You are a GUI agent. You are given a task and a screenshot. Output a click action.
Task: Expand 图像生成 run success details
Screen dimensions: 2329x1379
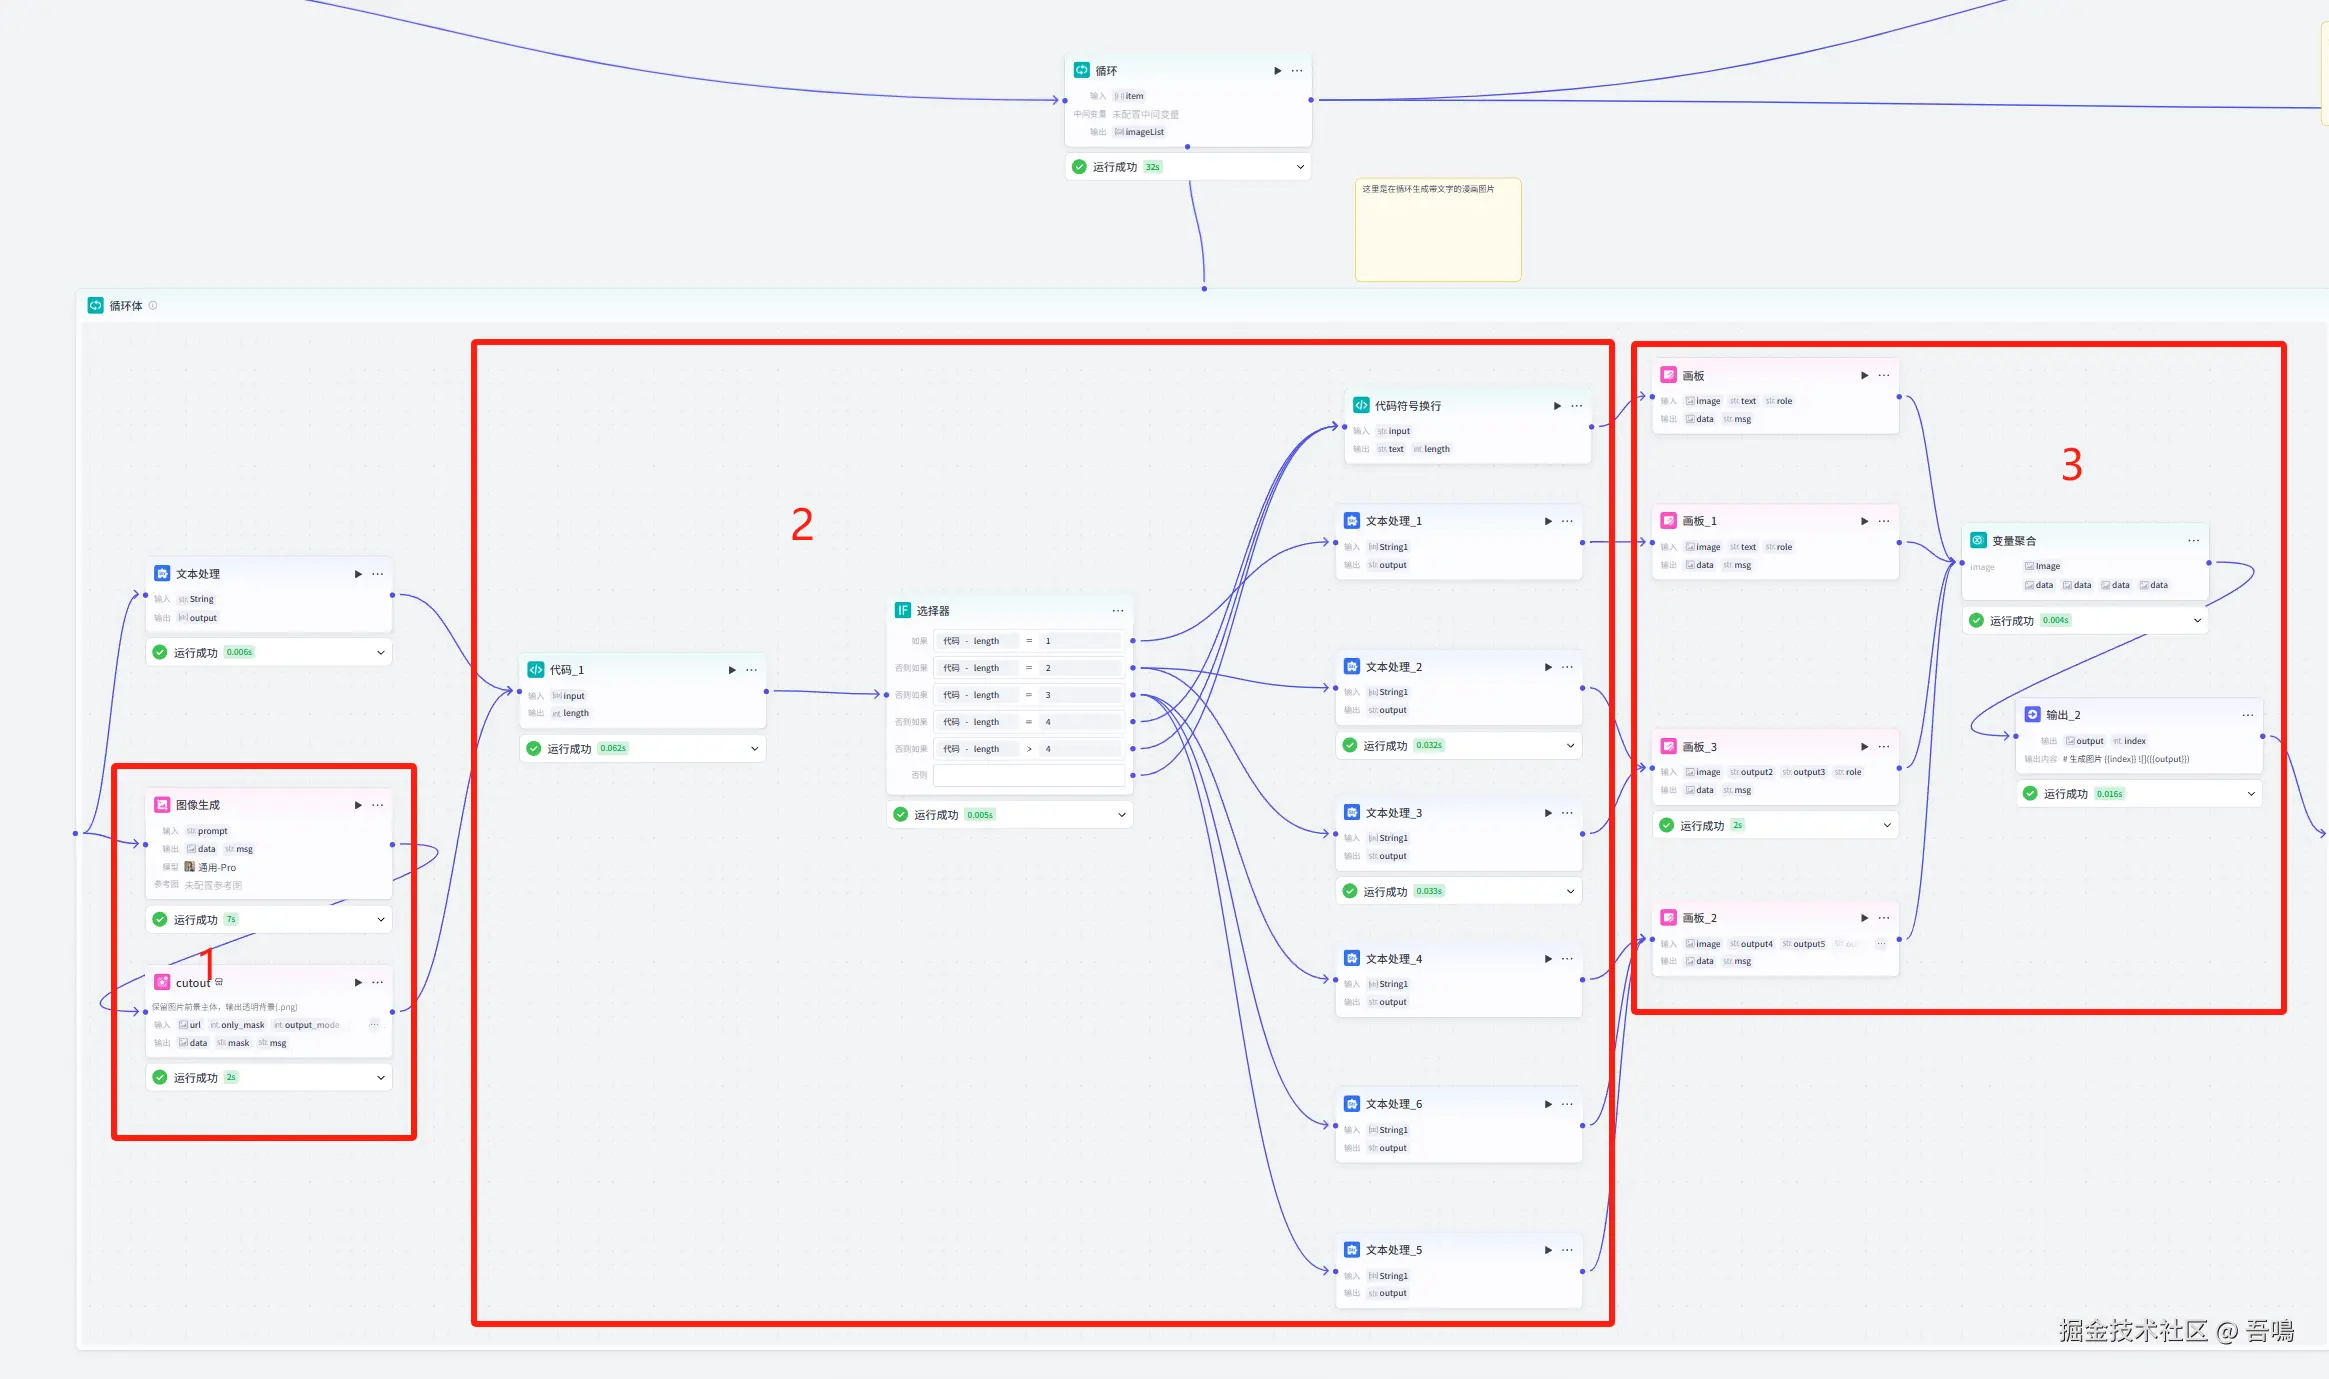[381, 920]
